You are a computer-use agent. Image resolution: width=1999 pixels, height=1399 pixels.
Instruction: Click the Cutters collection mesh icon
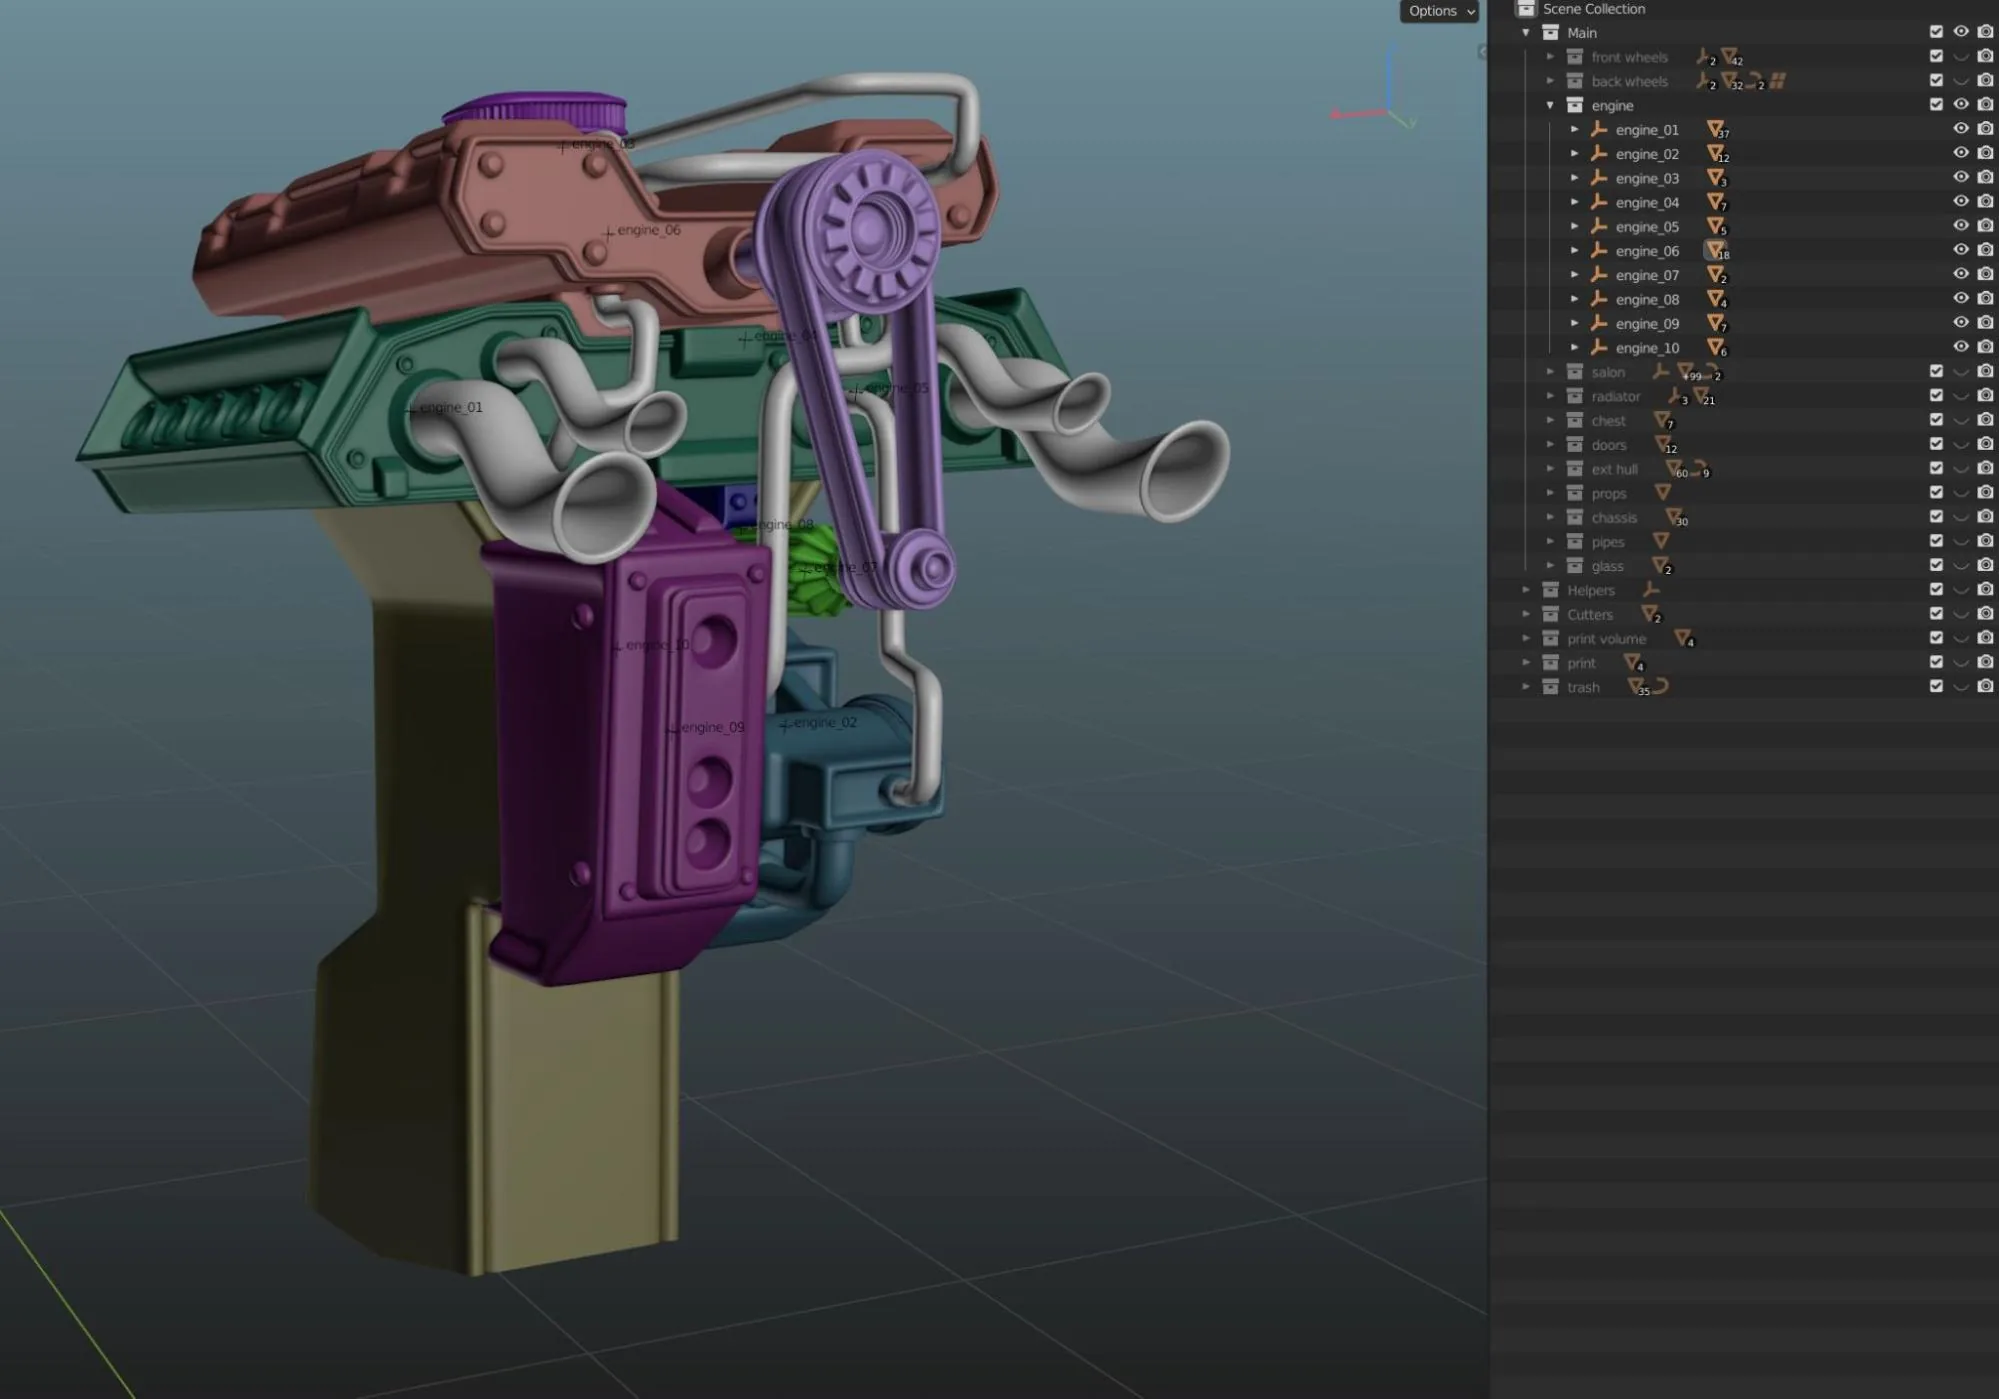coord(1650,614)
